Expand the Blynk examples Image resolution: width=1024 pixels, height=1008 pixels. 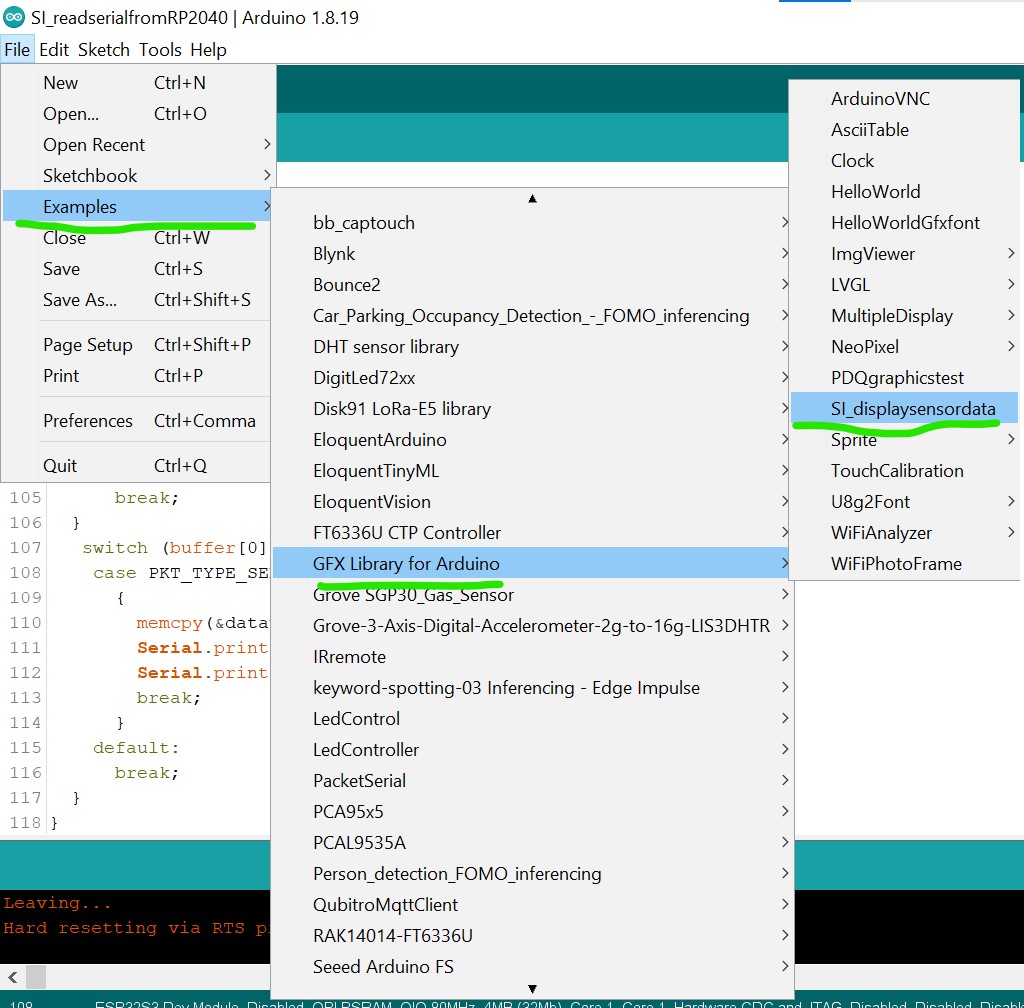pyautogui.click(x=532, y=253)
